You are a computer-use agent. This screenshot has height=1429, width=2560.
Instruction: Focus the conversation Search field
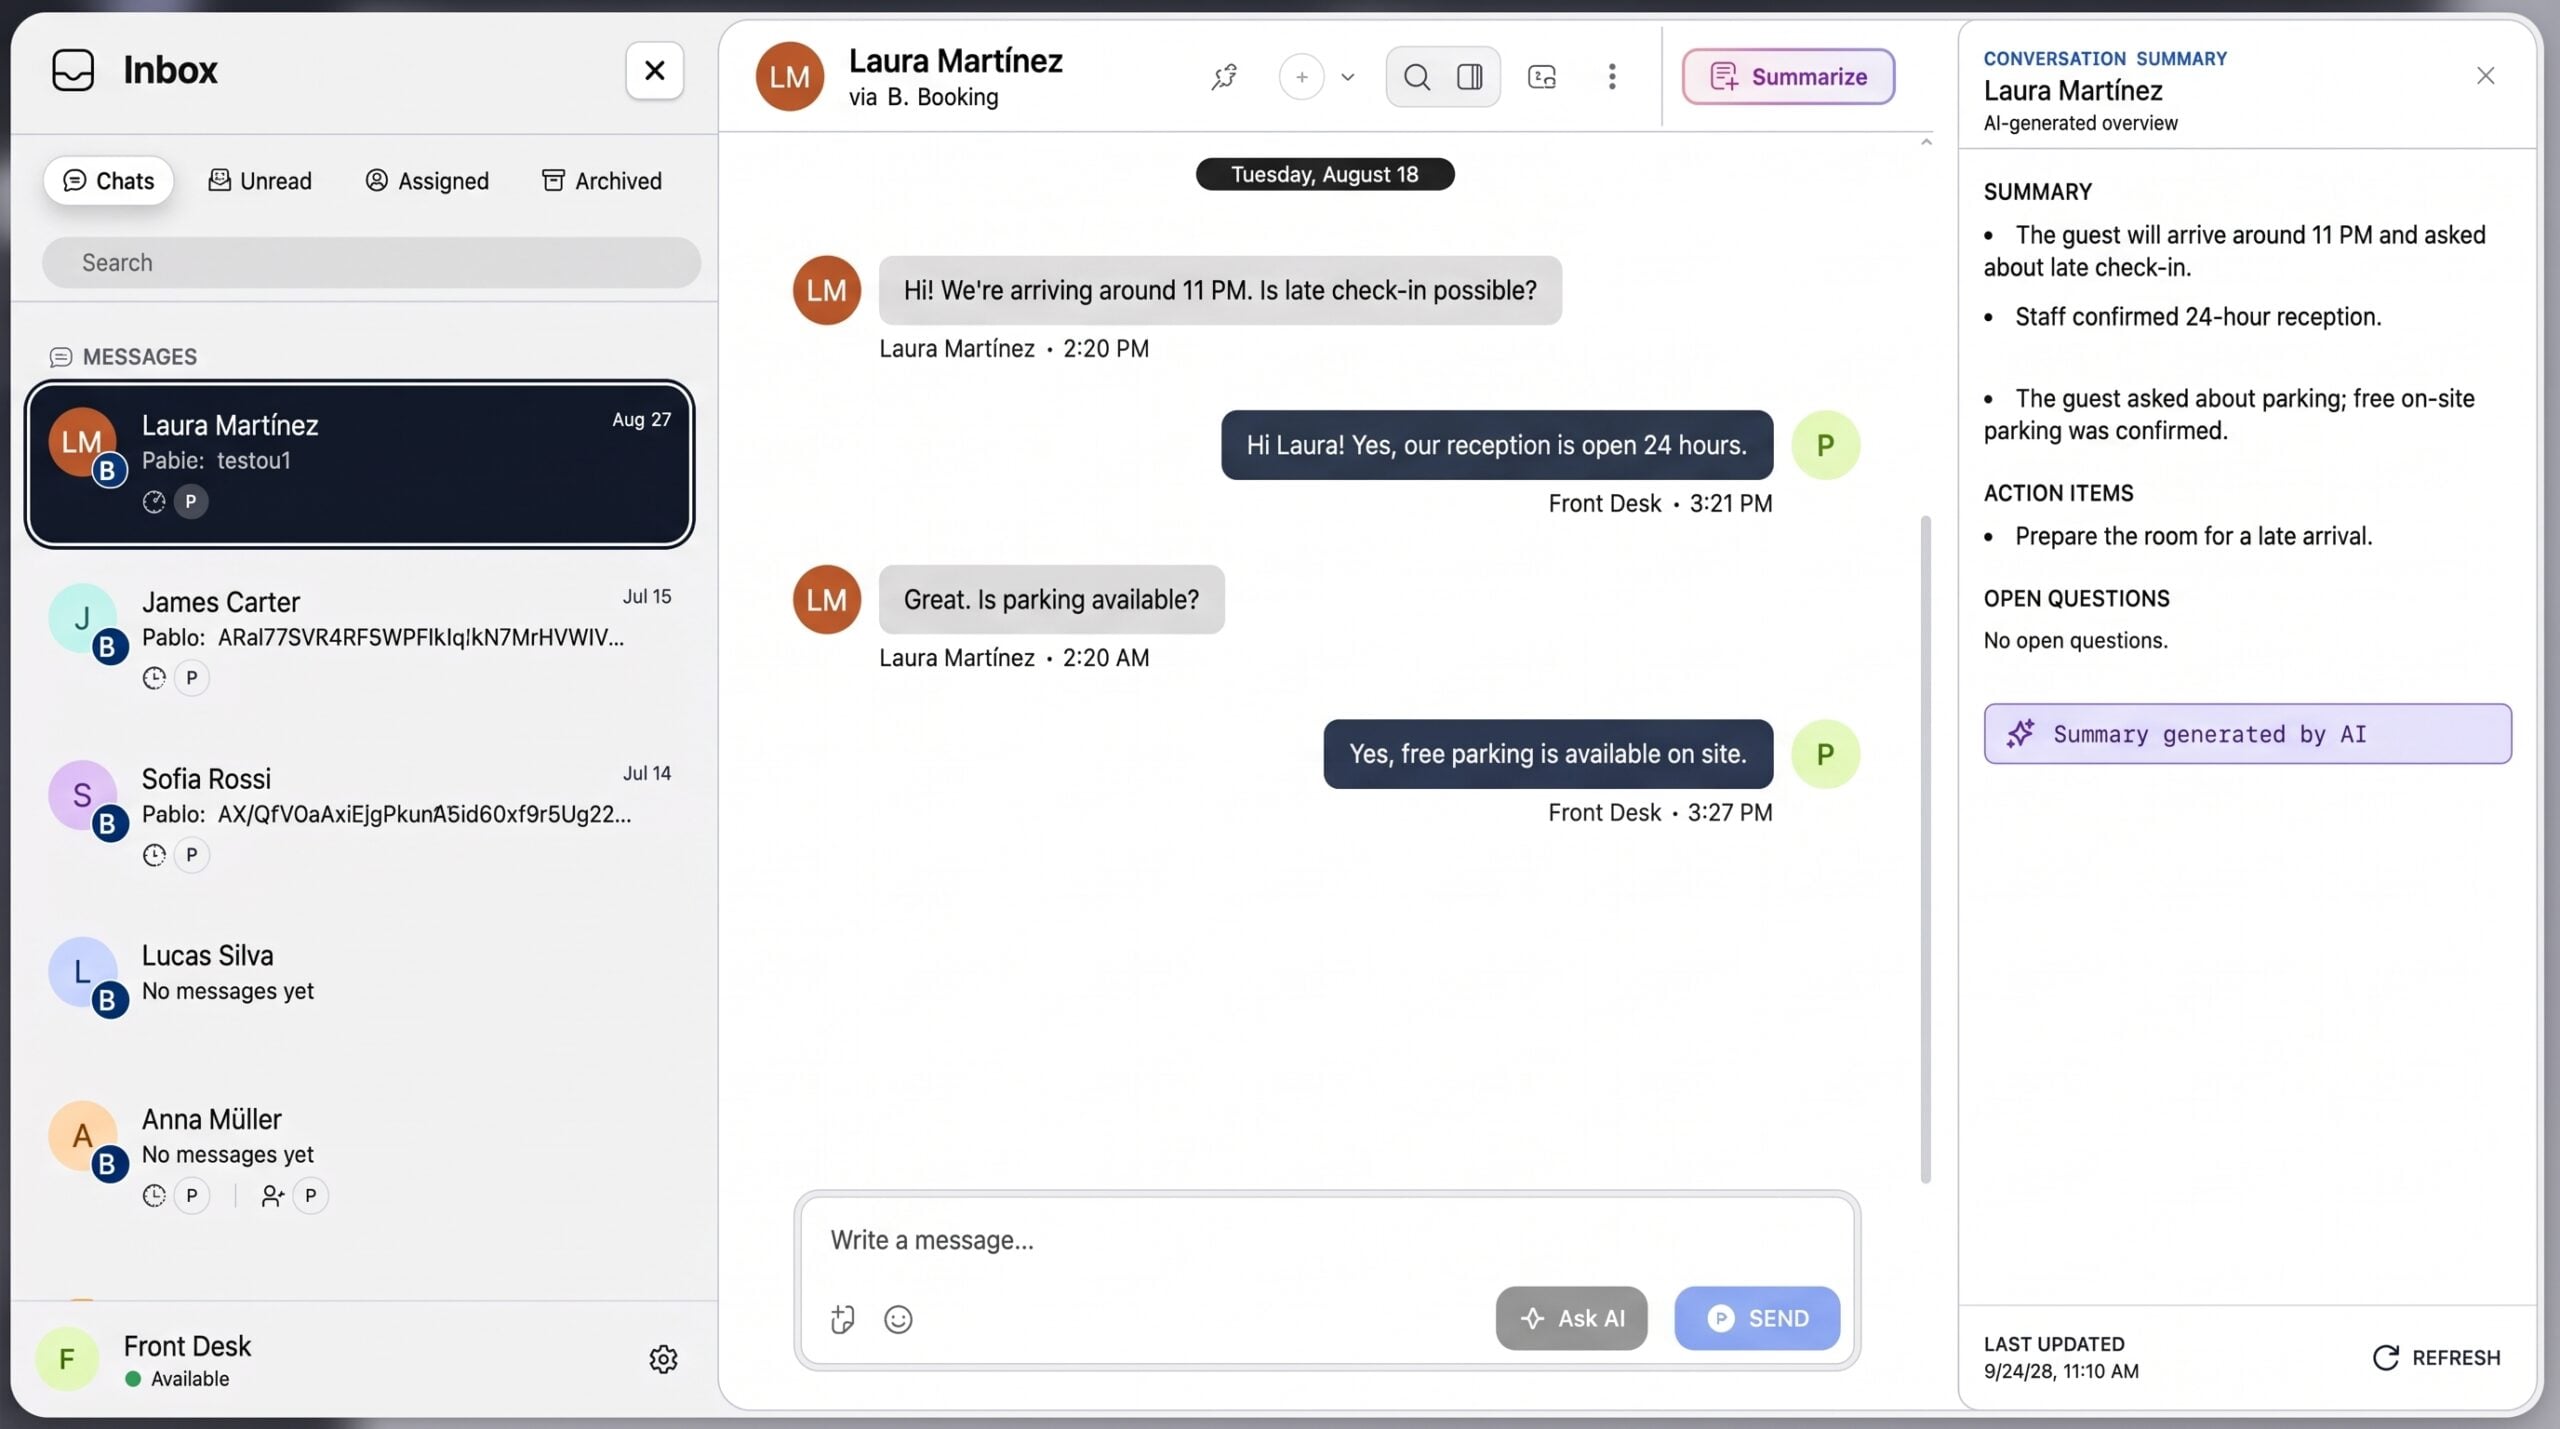371,263
